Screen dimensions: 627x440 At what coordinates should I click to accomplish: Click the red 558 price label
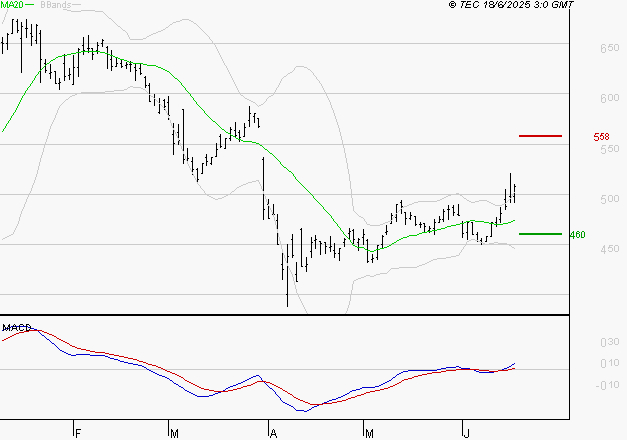(x=601, y=137)
